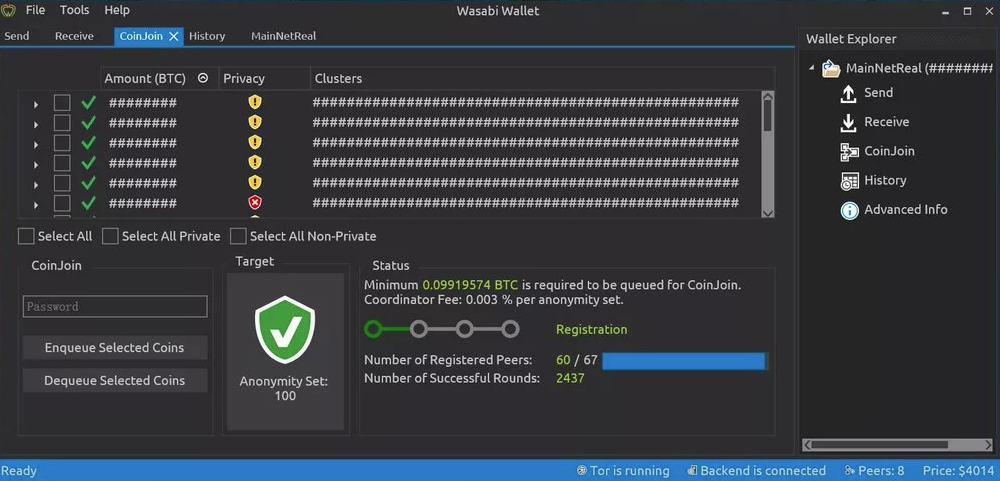Enable Select All Private checkbox

pos(110,237)
